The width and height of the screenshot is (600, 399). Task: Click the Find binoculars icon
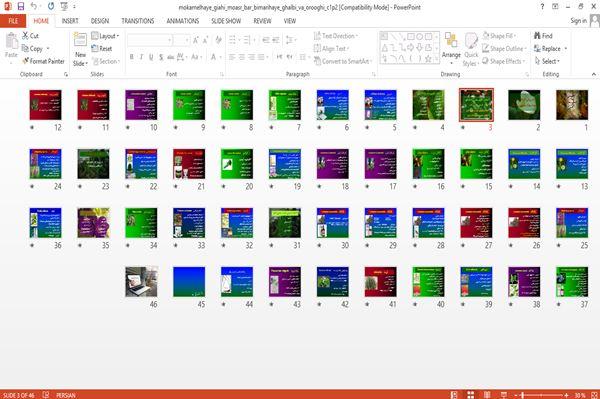pyautogui.click(x=537, y=36)
